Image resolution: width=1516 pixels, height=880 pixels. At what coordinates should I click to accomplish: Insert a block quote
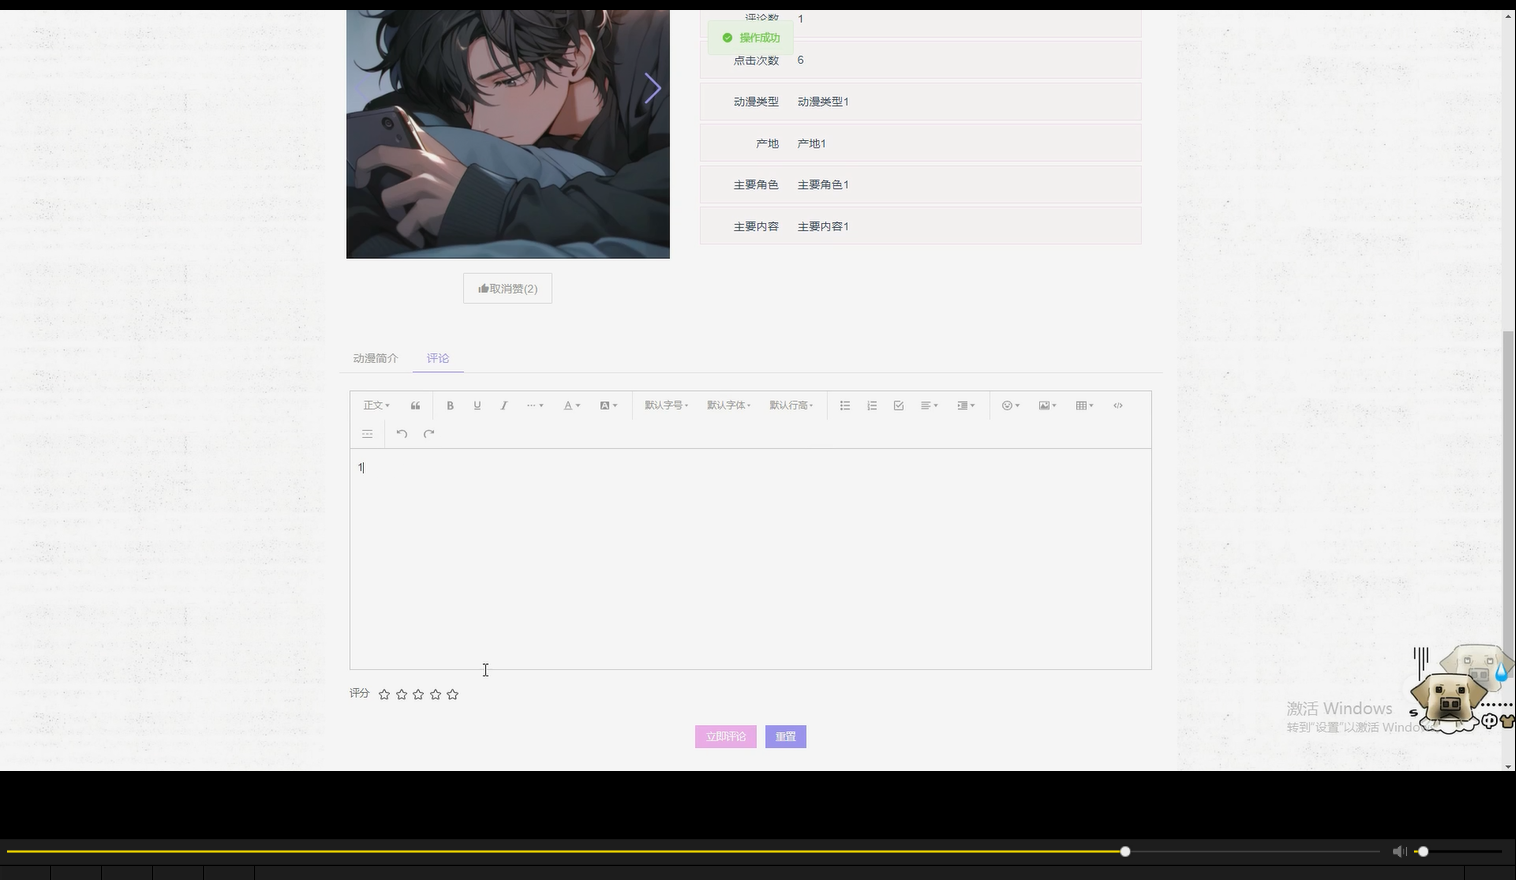coord(415,405)
